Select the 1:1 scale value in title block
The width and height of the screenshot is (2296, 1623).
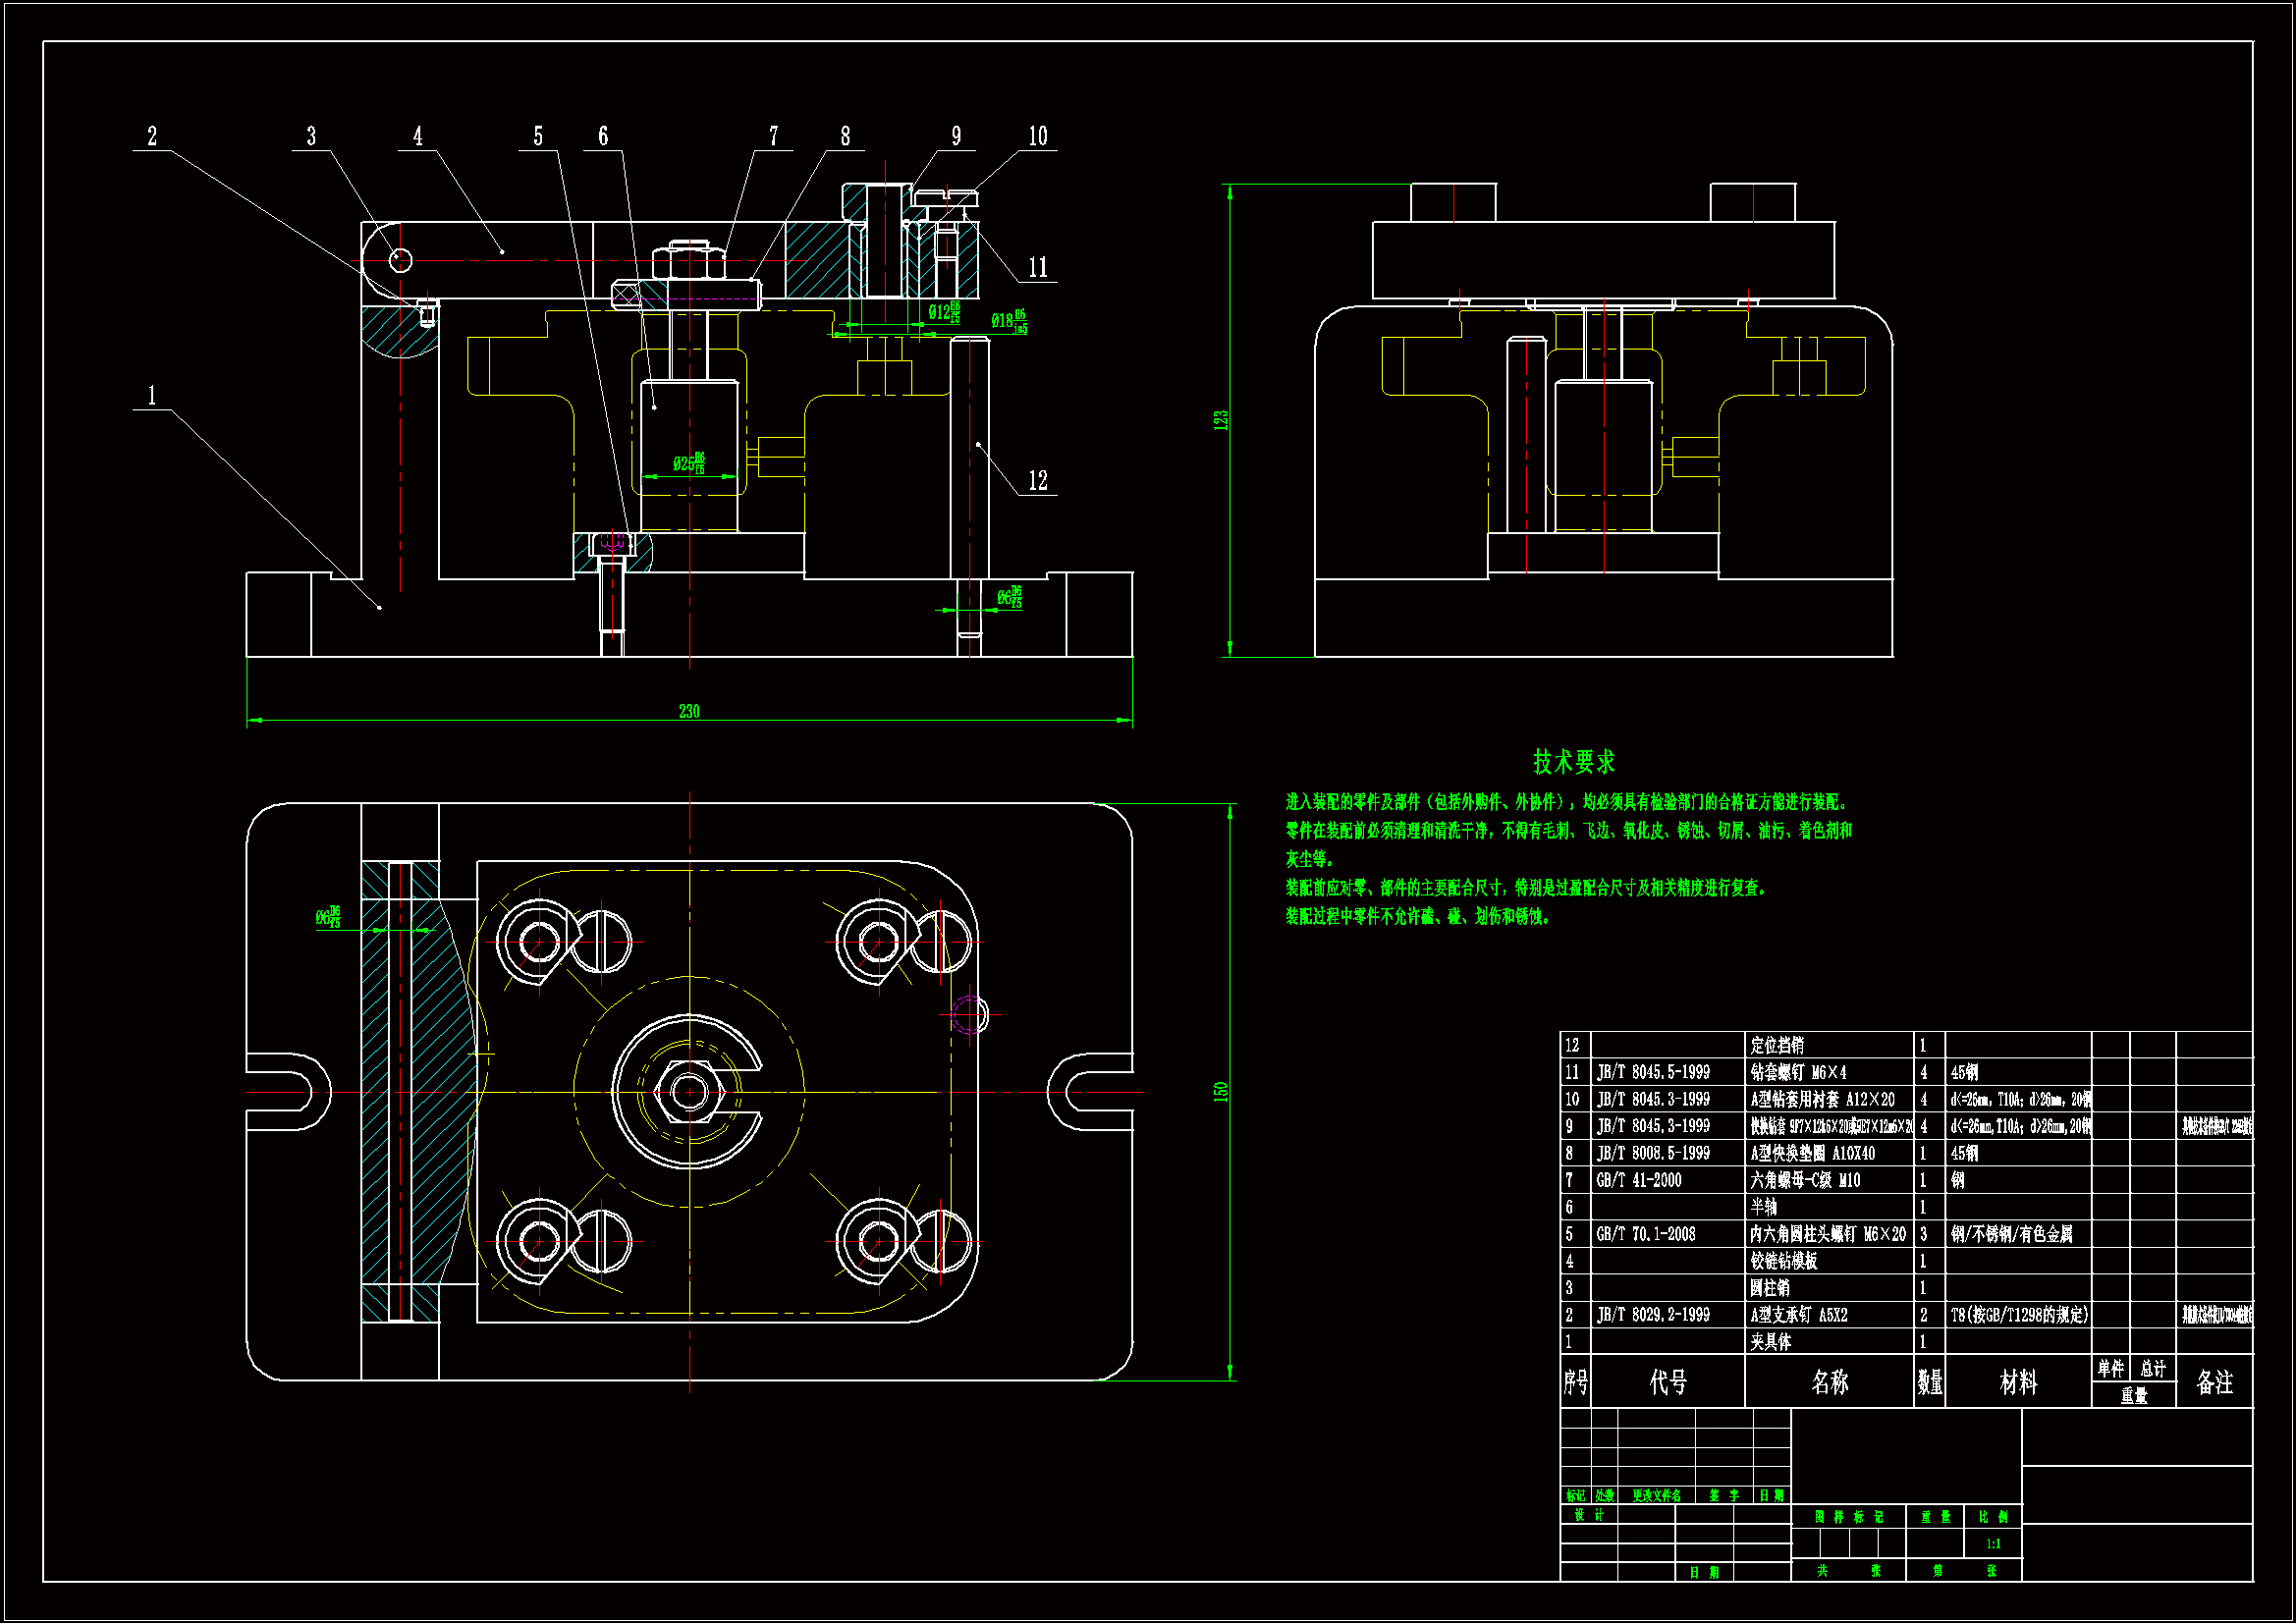pyautogui.click(x=1993, y=1544)
